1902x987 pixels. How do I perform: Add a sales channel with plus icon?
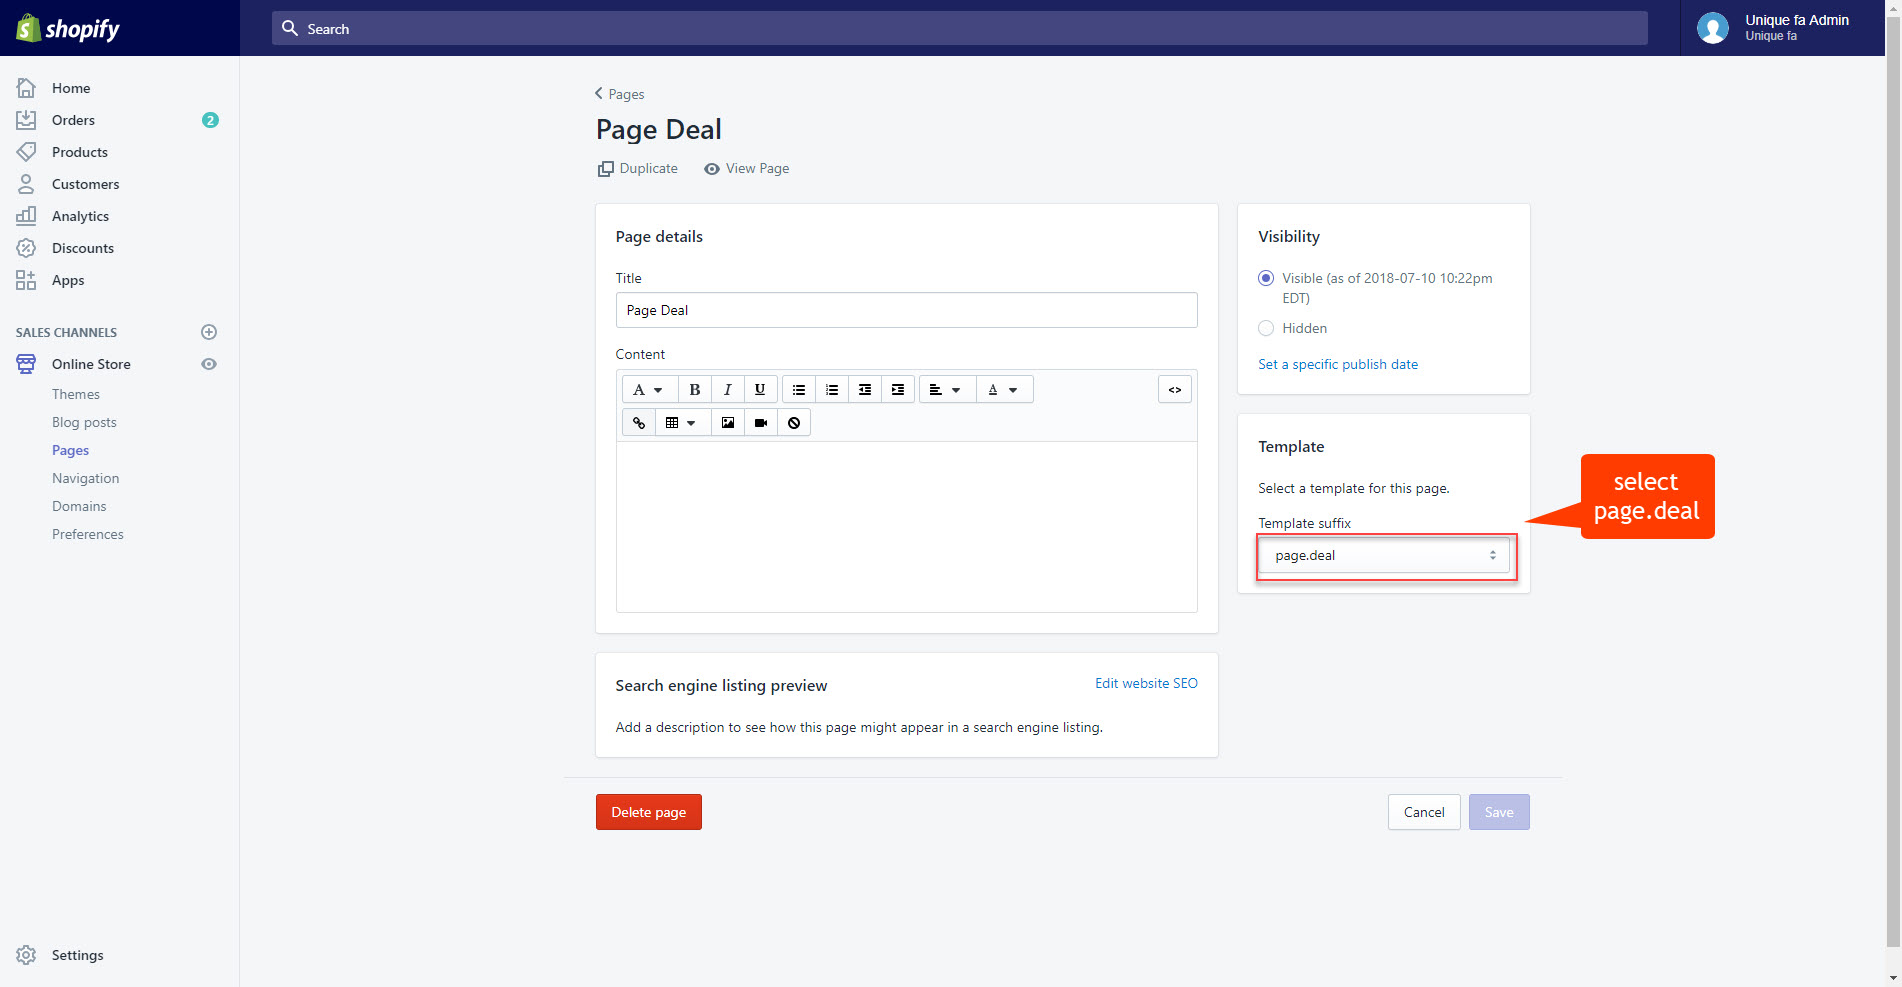tap(209, 332)
